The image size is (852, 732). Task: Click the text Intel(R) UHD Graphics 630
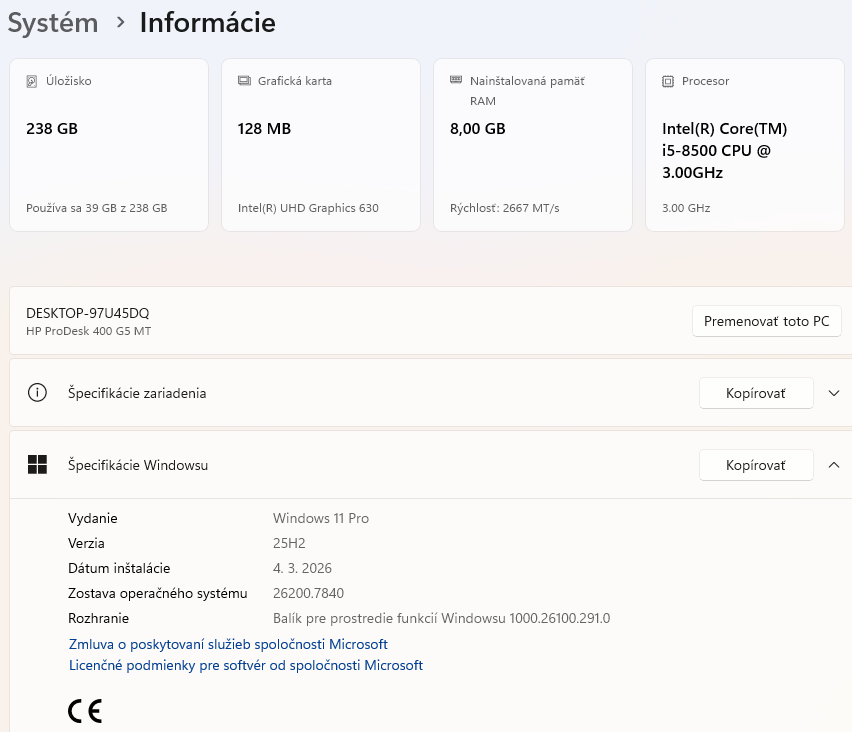point(308,208)
